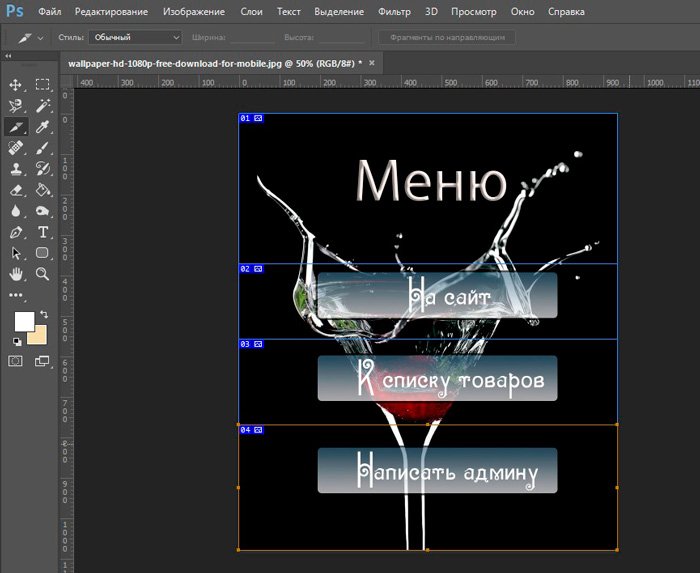This screenshot has height=573, width=700.
Task: Choose the Clone Stamp tool
Action: [x=16, y=169]
